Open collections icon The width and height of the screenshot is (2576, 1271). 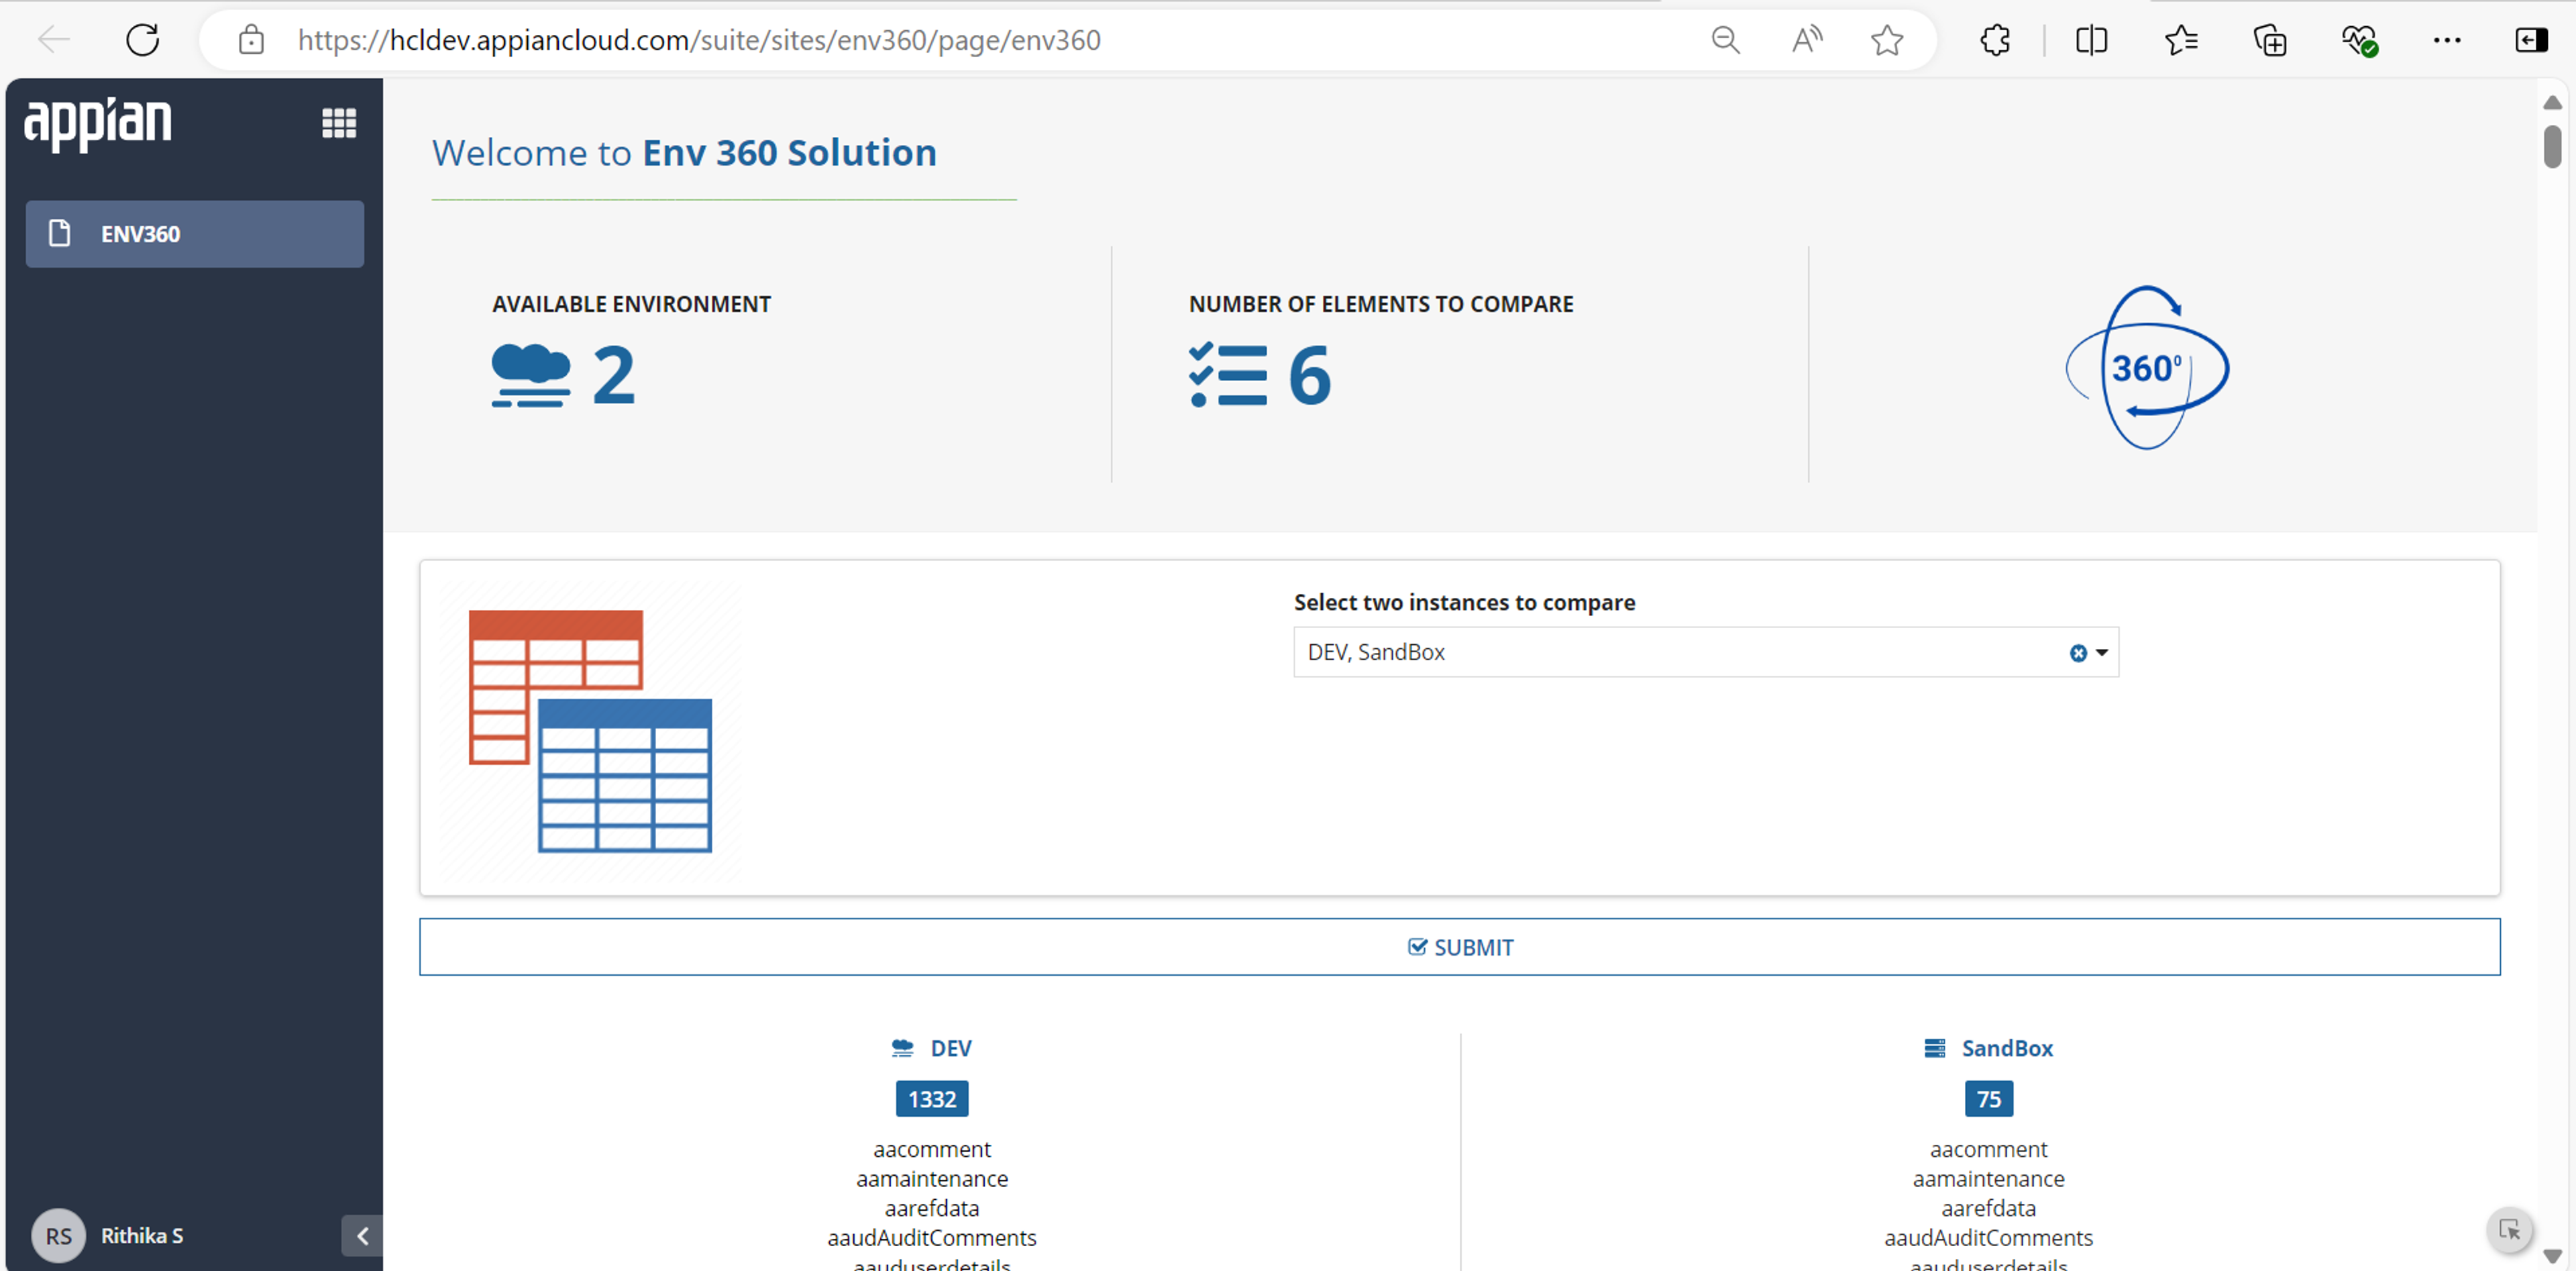pos(2270,40)
